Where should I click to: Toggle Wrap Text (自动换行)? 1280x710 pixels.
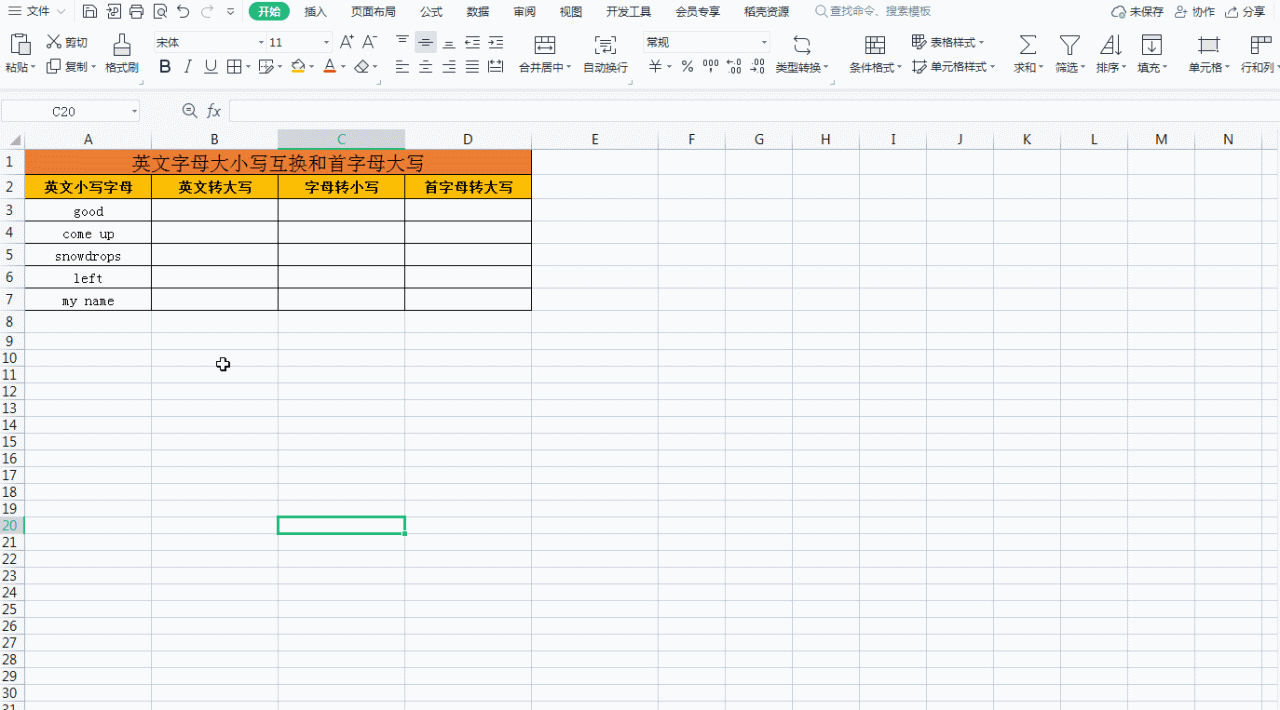point(605,52)
